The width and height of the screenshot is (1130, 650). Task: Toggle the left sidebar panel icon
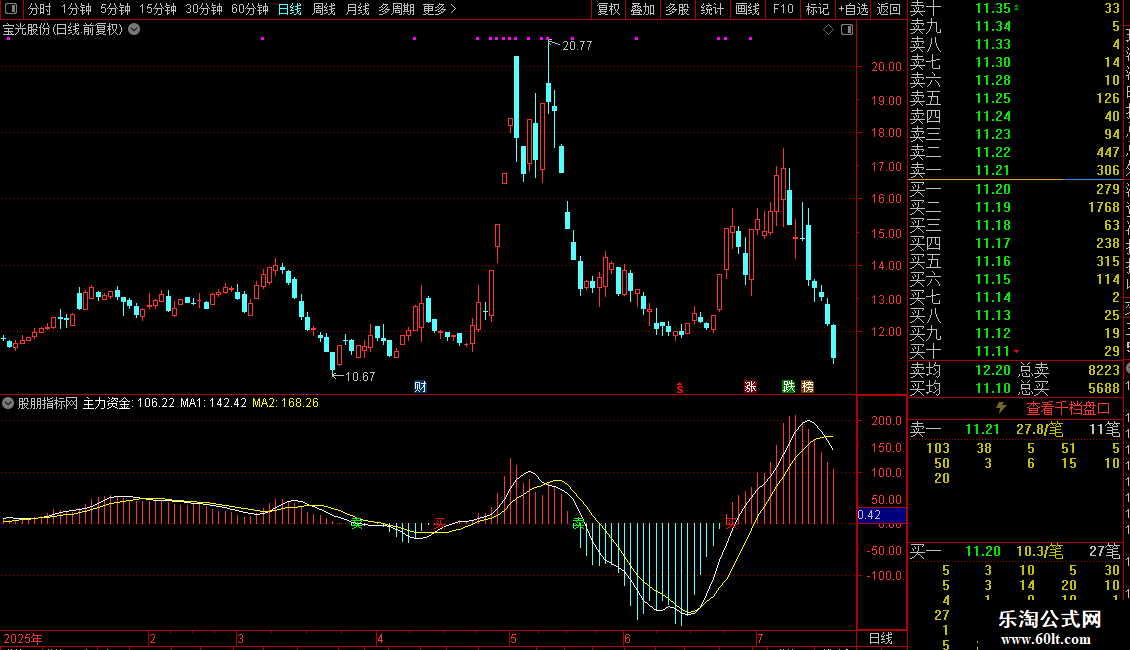click(11, 9)
